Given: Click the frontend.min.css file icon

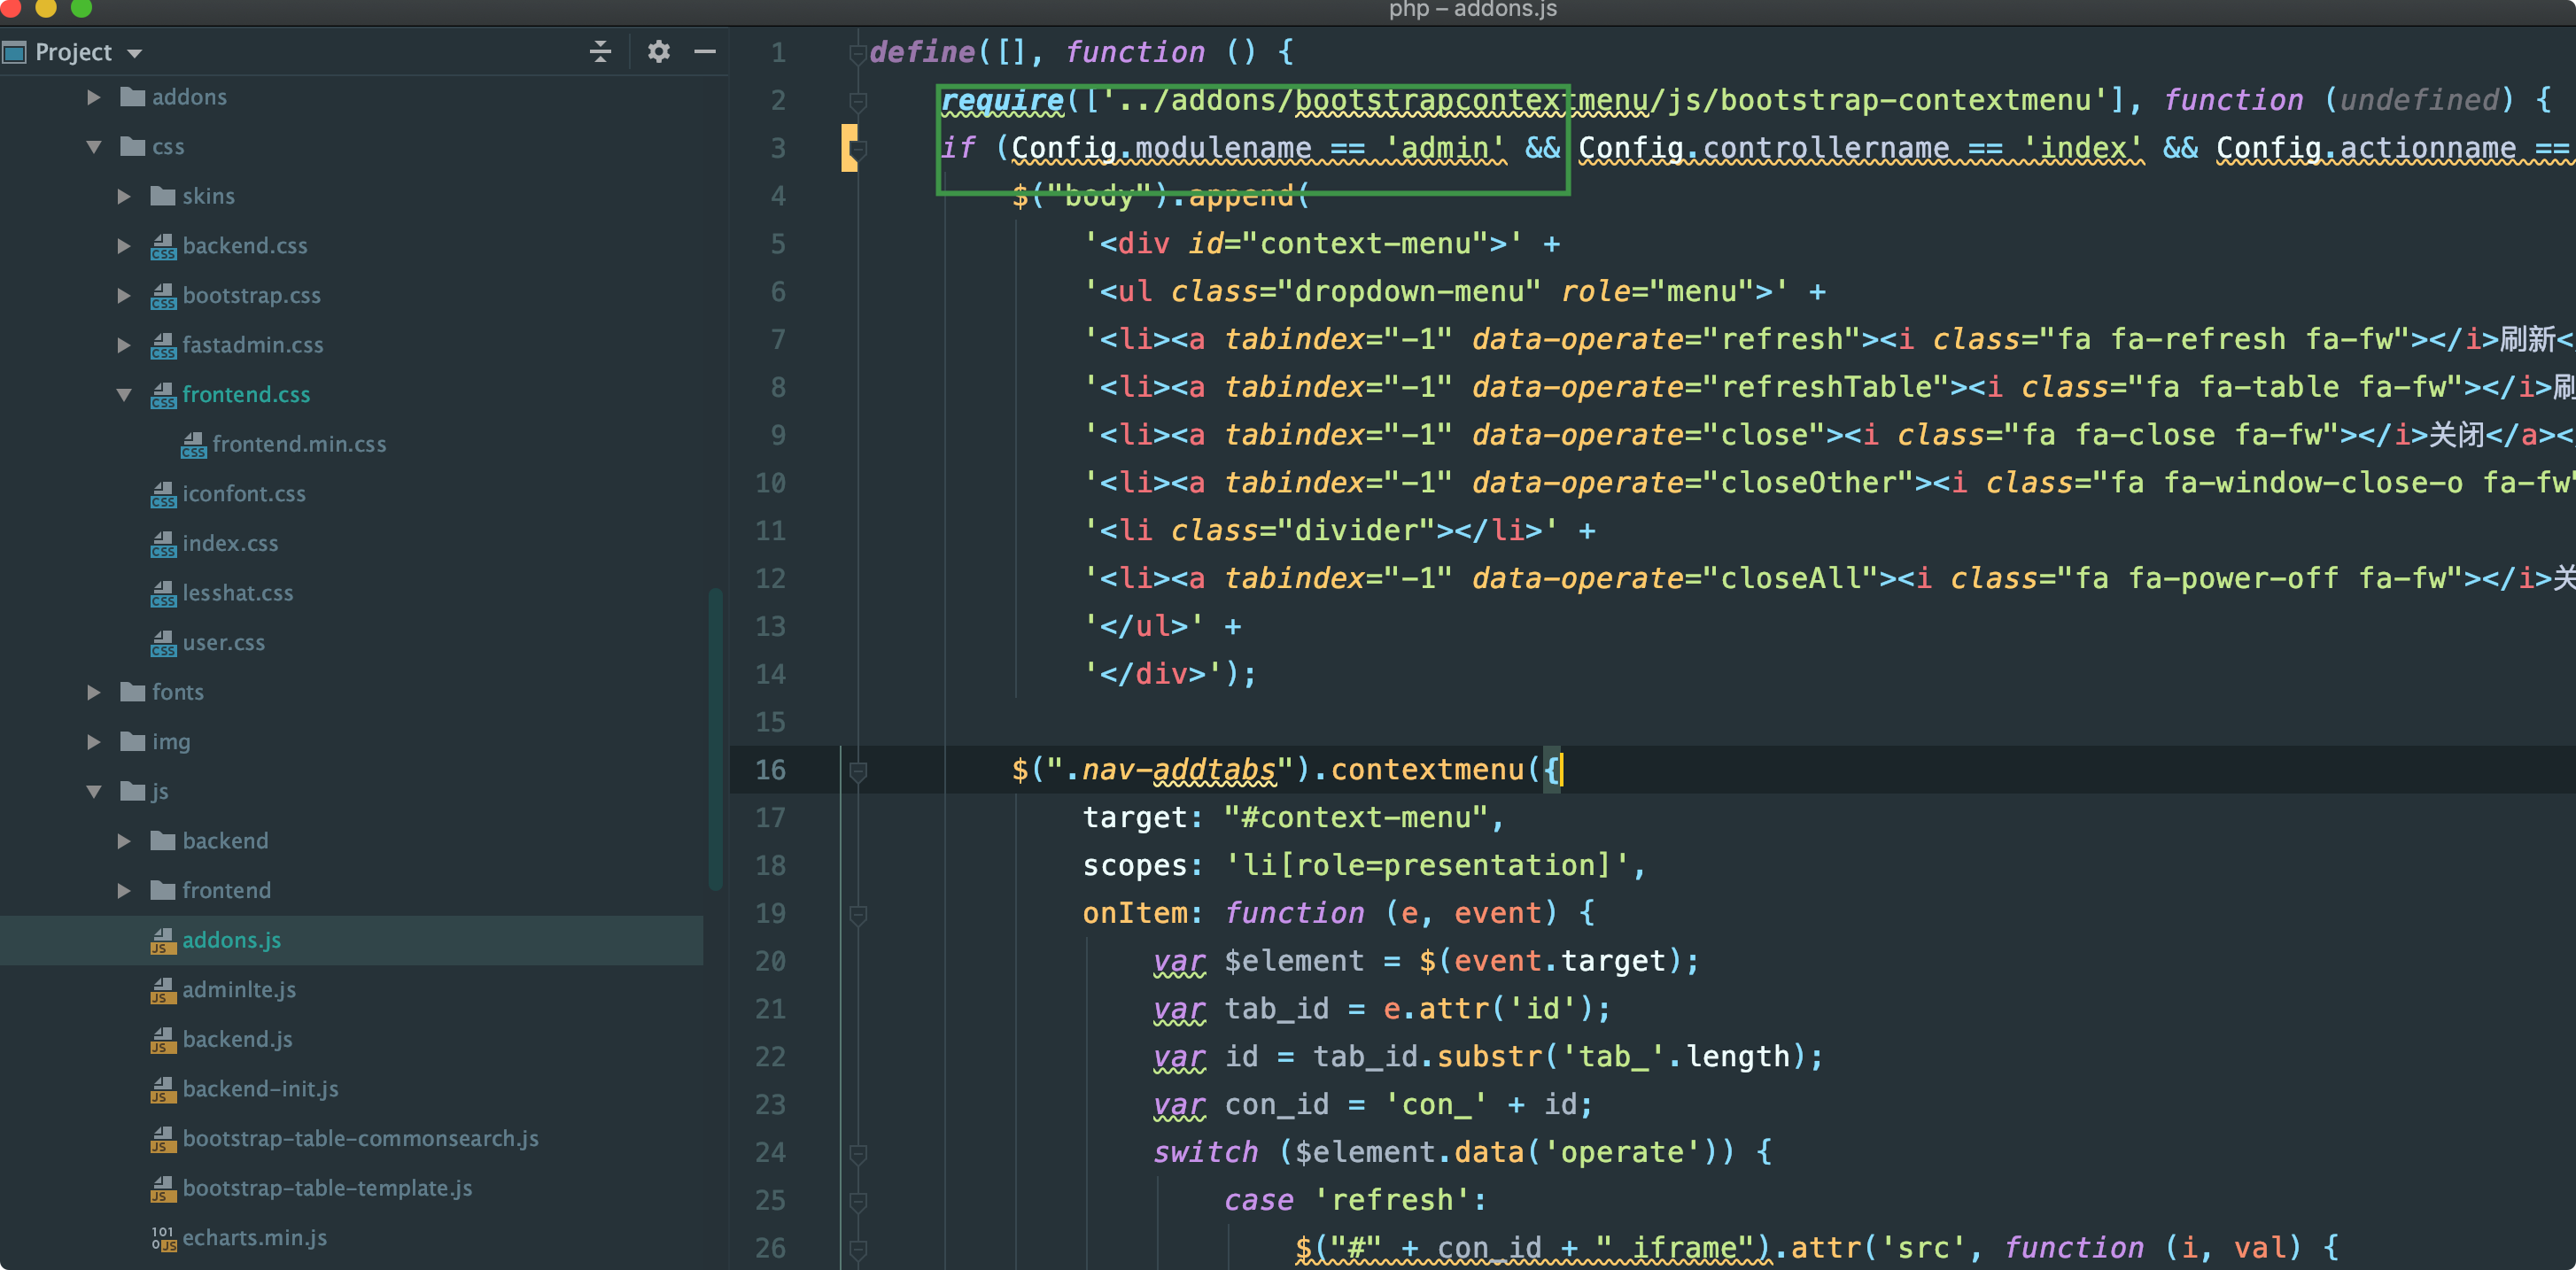Looking at the screenshot, I should pyautogui.click(x=193, y=444).
